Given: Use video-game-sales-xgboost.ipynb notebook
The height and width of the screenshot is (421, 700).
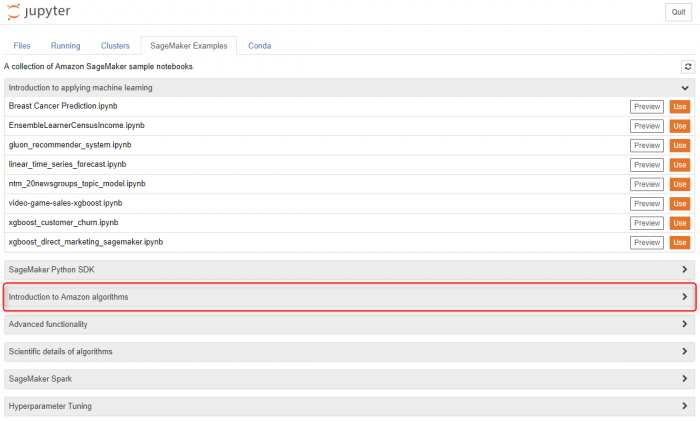Looking at the screenshot, I should click(x=679, y=204).
